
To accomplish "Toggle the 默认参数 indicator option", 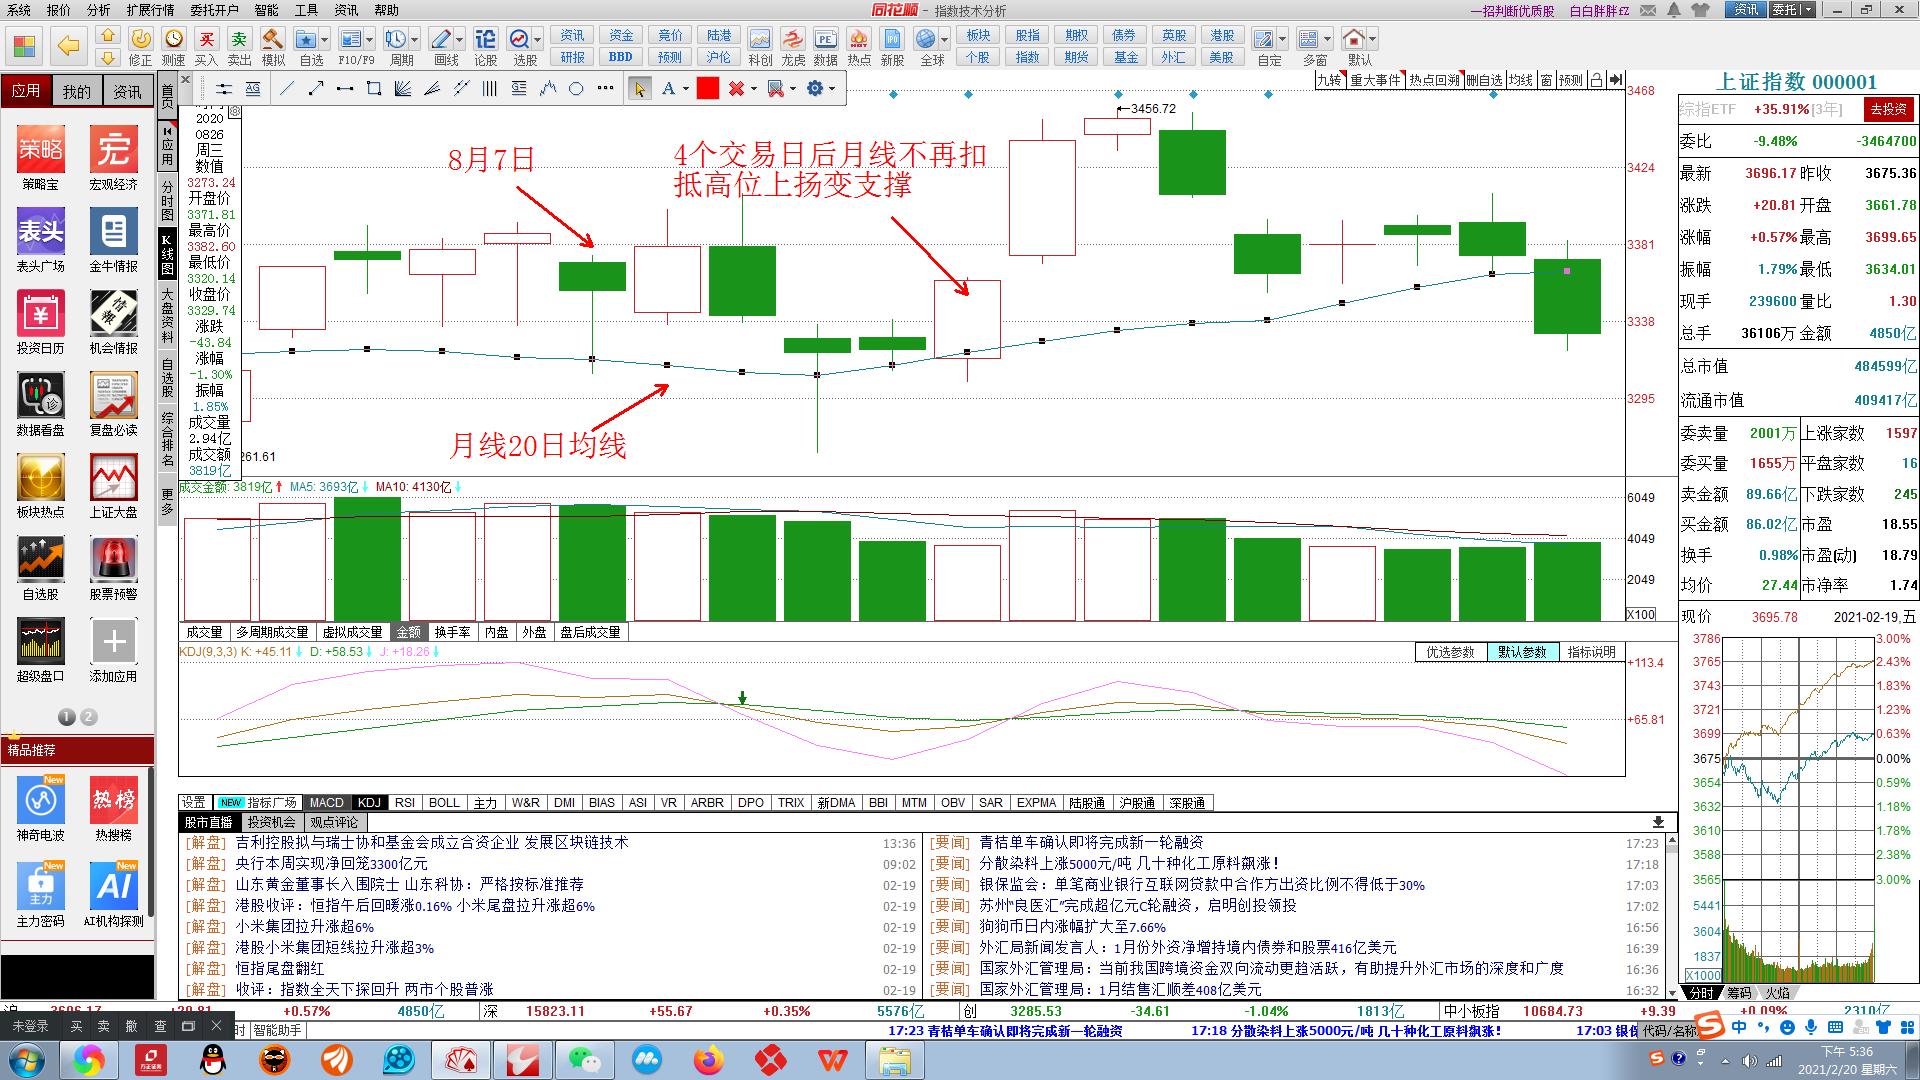I will [x=1521, y=652].
